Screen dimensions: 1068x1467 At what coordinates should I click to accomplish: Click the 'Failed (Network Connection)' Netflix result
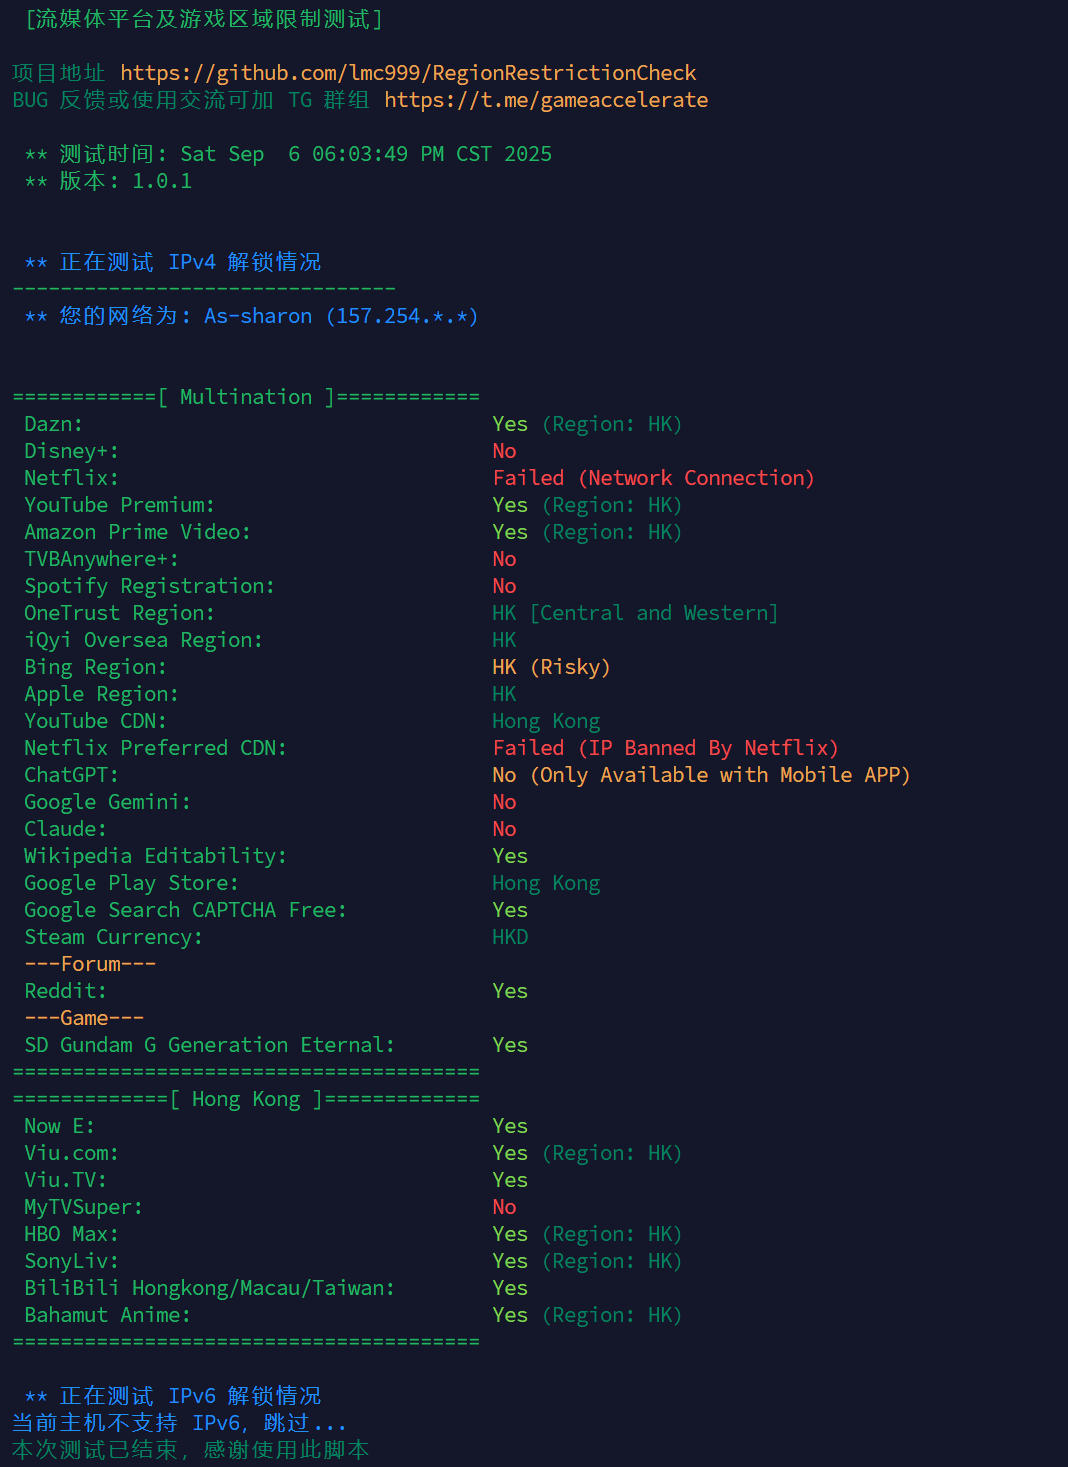[654, 478]
